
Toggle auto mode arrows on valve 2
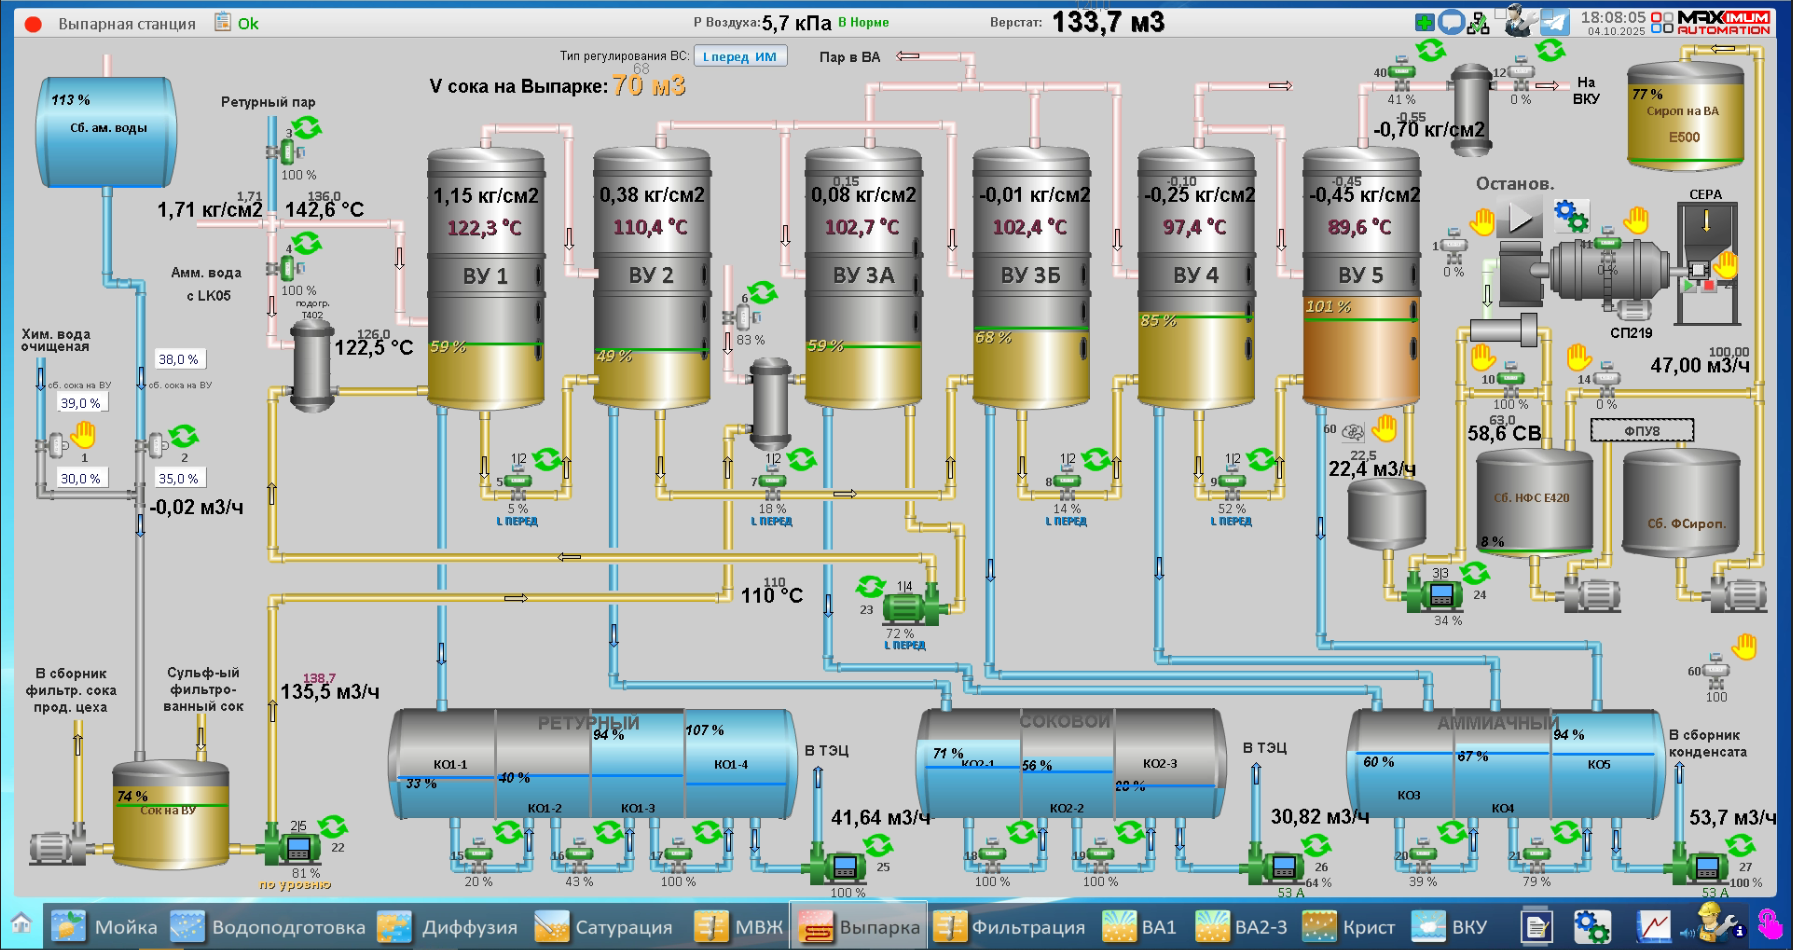[x=184, y=436]
